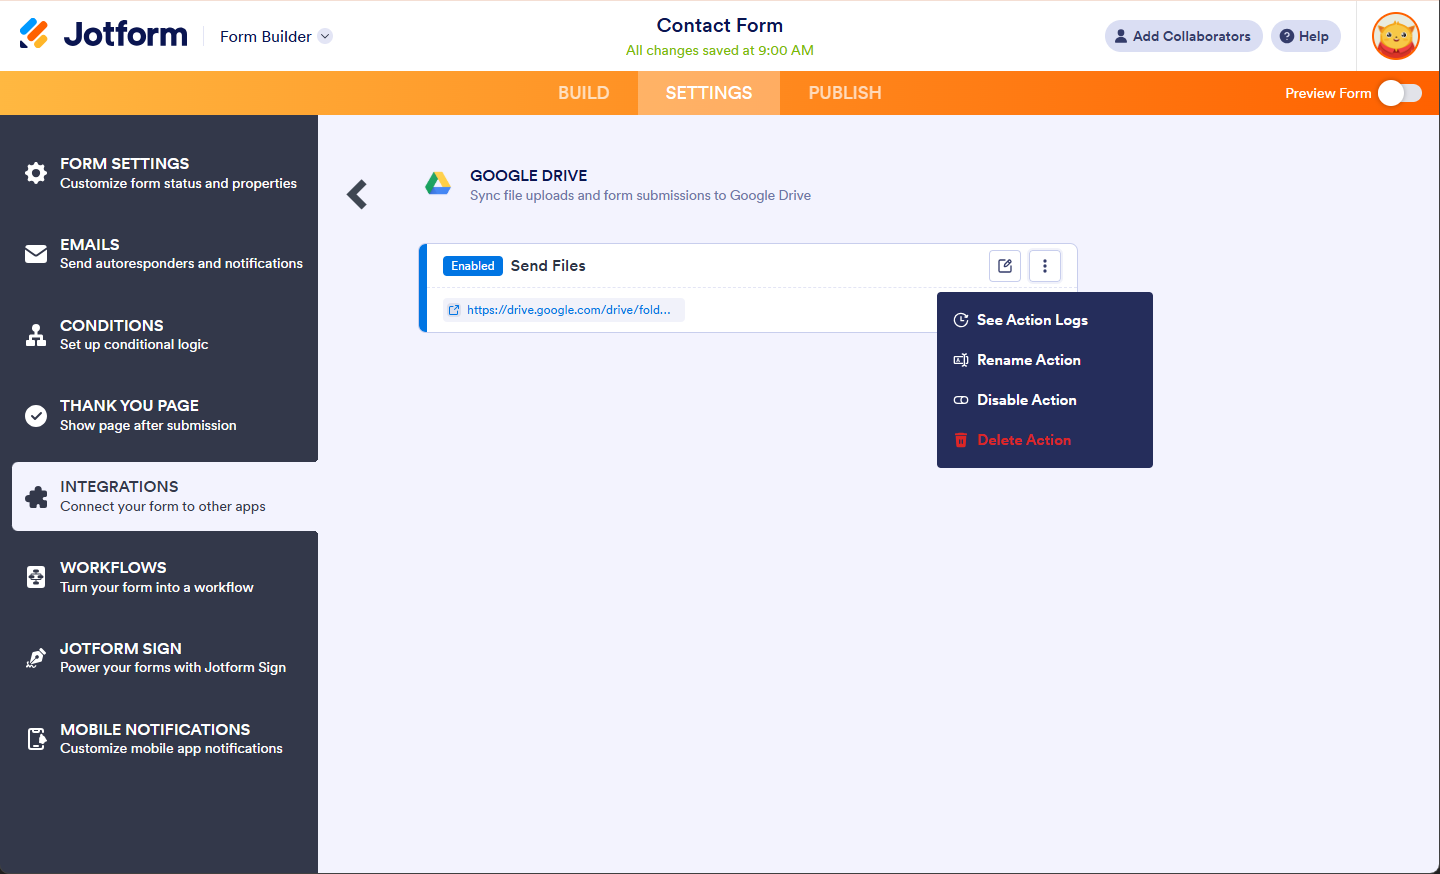Image resolution: width=1440 pixels, height=874 pixels.
Task: Open EMAILS section title
Action: [x=90, y=245]
